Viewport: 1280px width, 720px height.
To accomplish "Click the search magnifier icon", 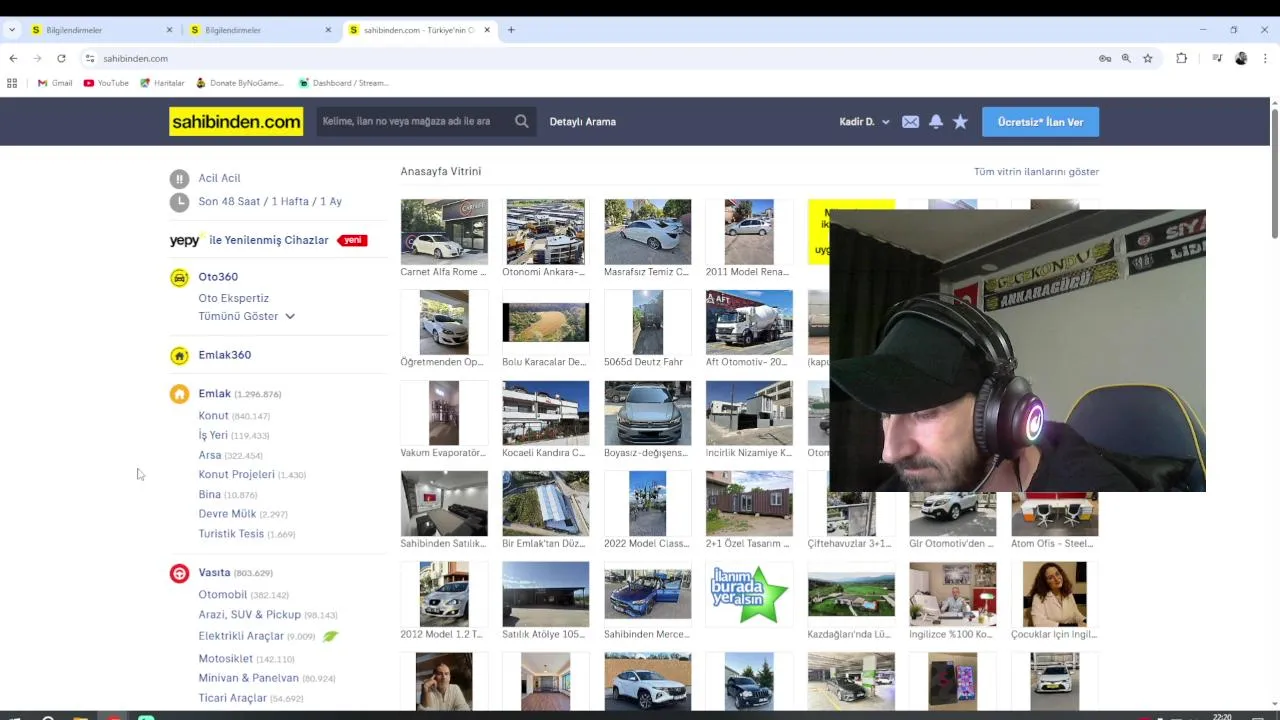I will point(521,121).
